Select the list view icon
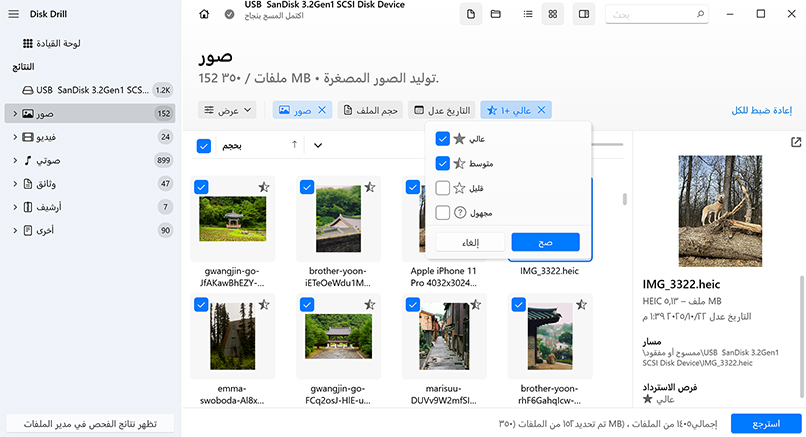Viewport: 806px width, 437px height. point(528,14)
